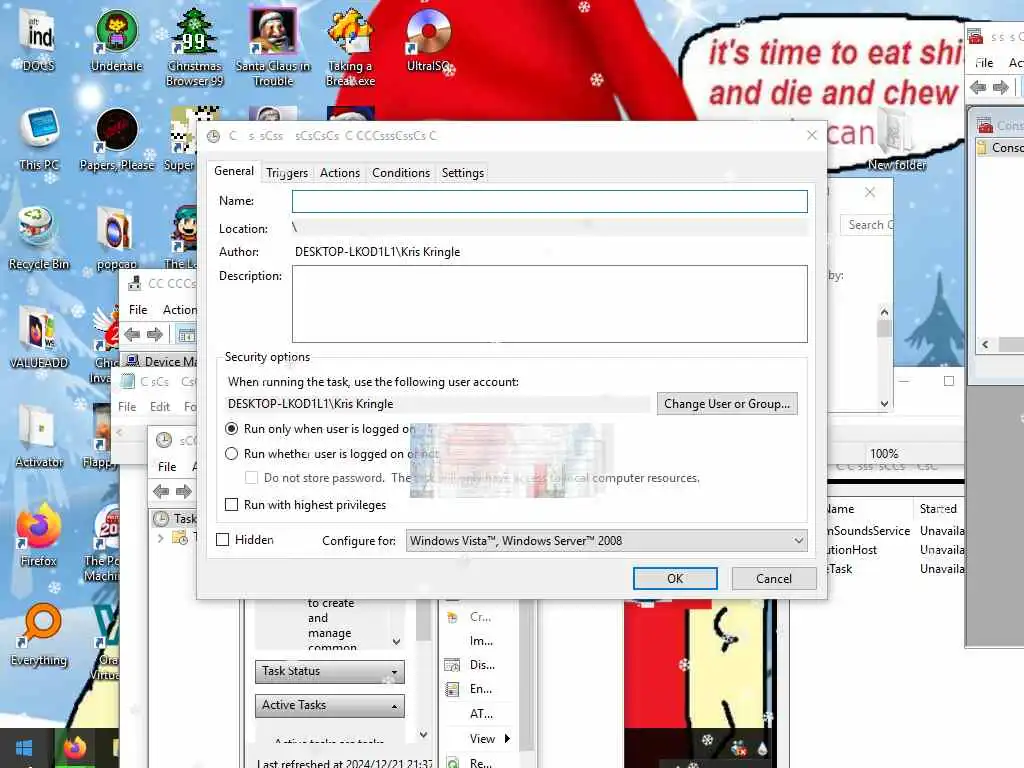Click Change User or Group button
The width and height of the screenshot is (1024, 768).
click(727, 404)
